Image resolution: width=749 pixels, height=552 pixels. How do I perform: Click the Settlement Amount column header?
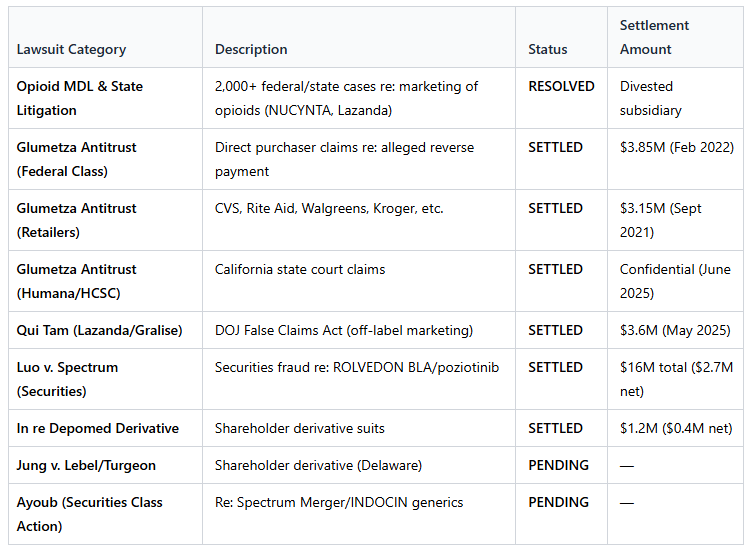point(654,37)
